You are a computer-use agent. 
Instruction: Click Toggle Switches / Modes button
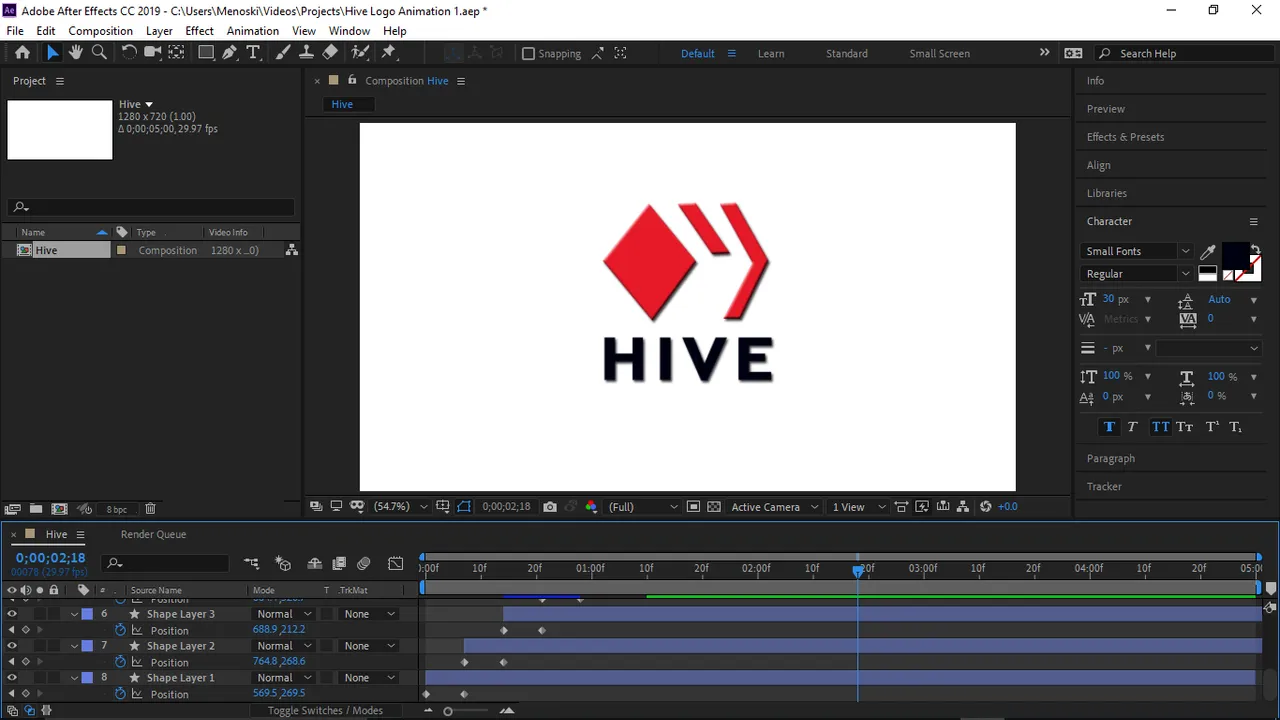pos(325,711)
